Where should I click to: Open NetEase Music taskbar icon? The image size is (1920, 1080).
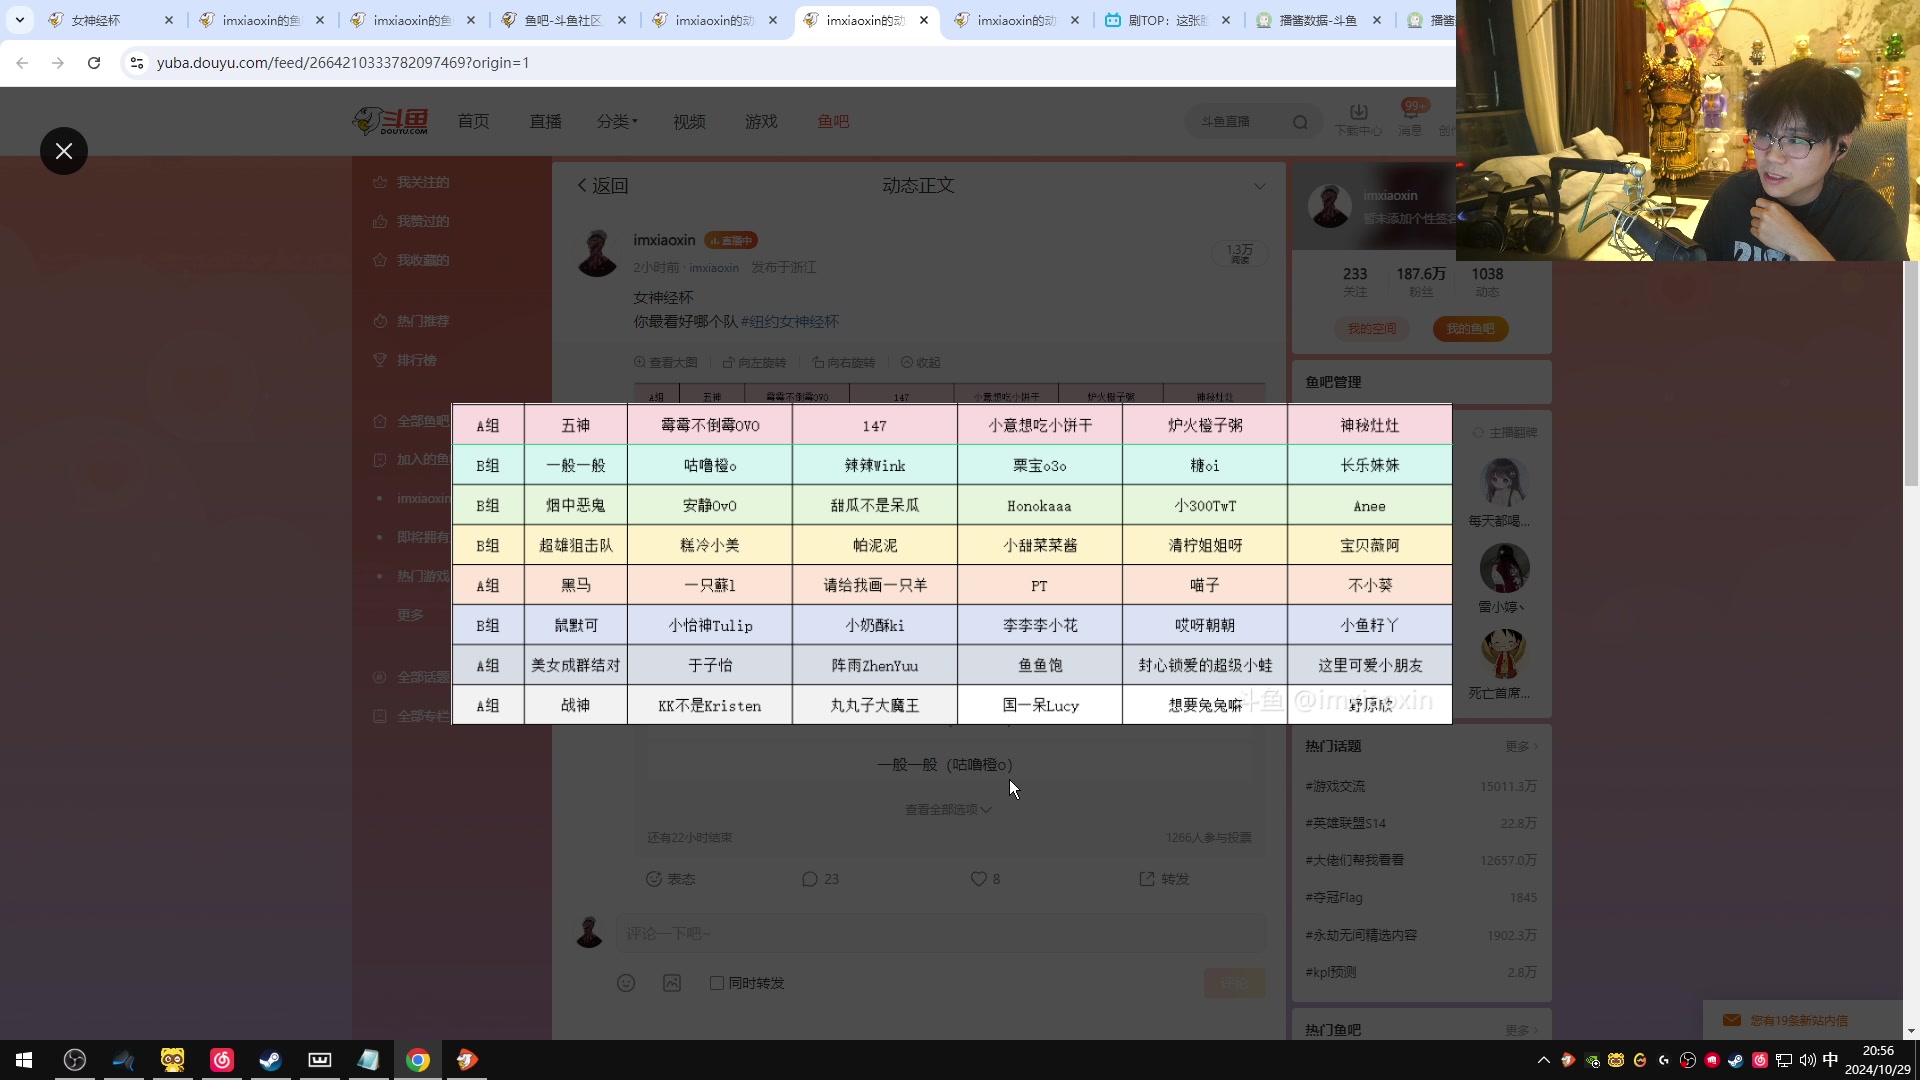221,1060
